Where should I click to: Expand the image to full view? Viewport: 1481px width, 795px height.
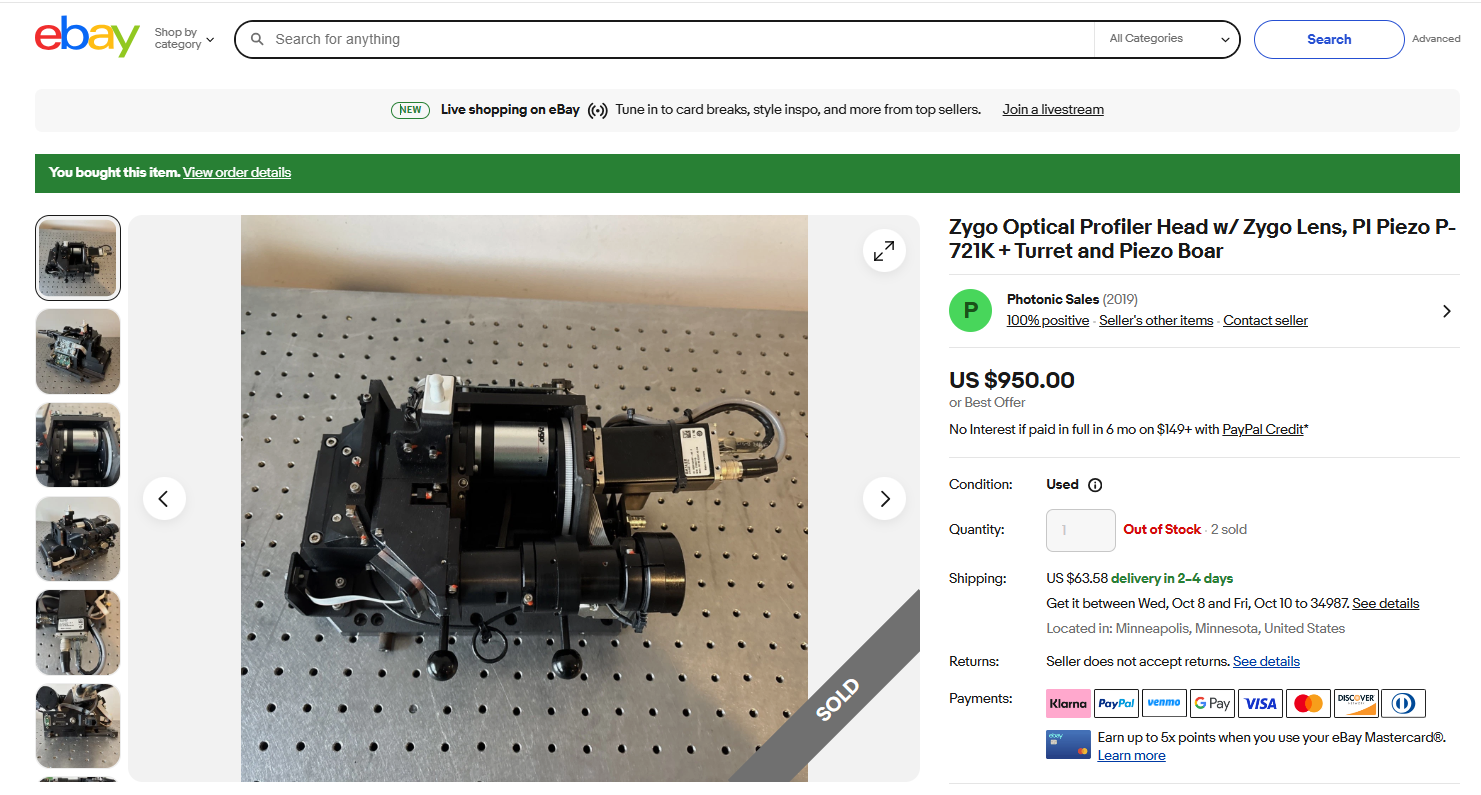coord(884,252)
